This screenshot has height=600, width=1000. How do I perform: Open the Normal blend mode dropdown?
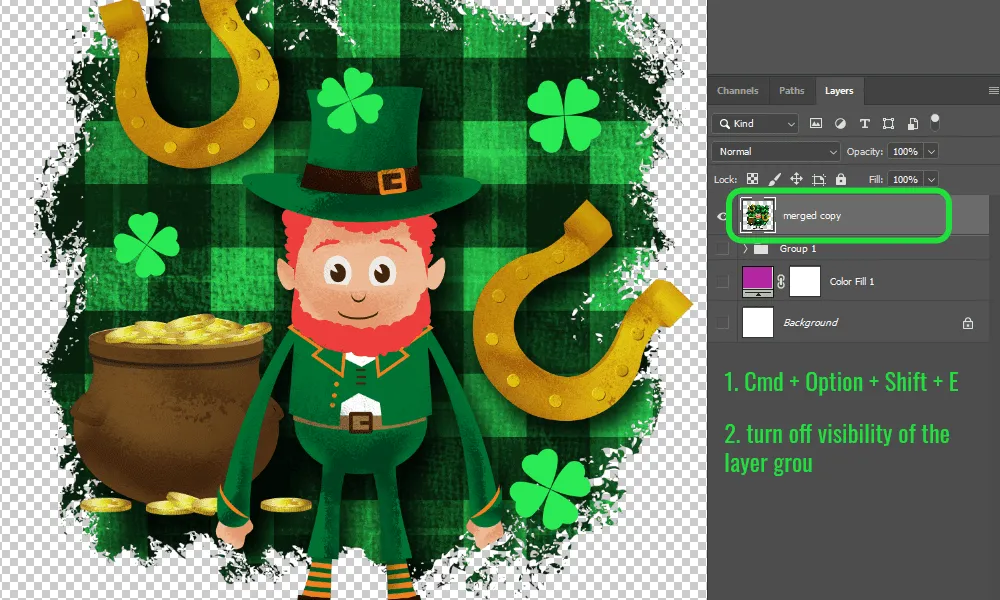pos(776,152)
